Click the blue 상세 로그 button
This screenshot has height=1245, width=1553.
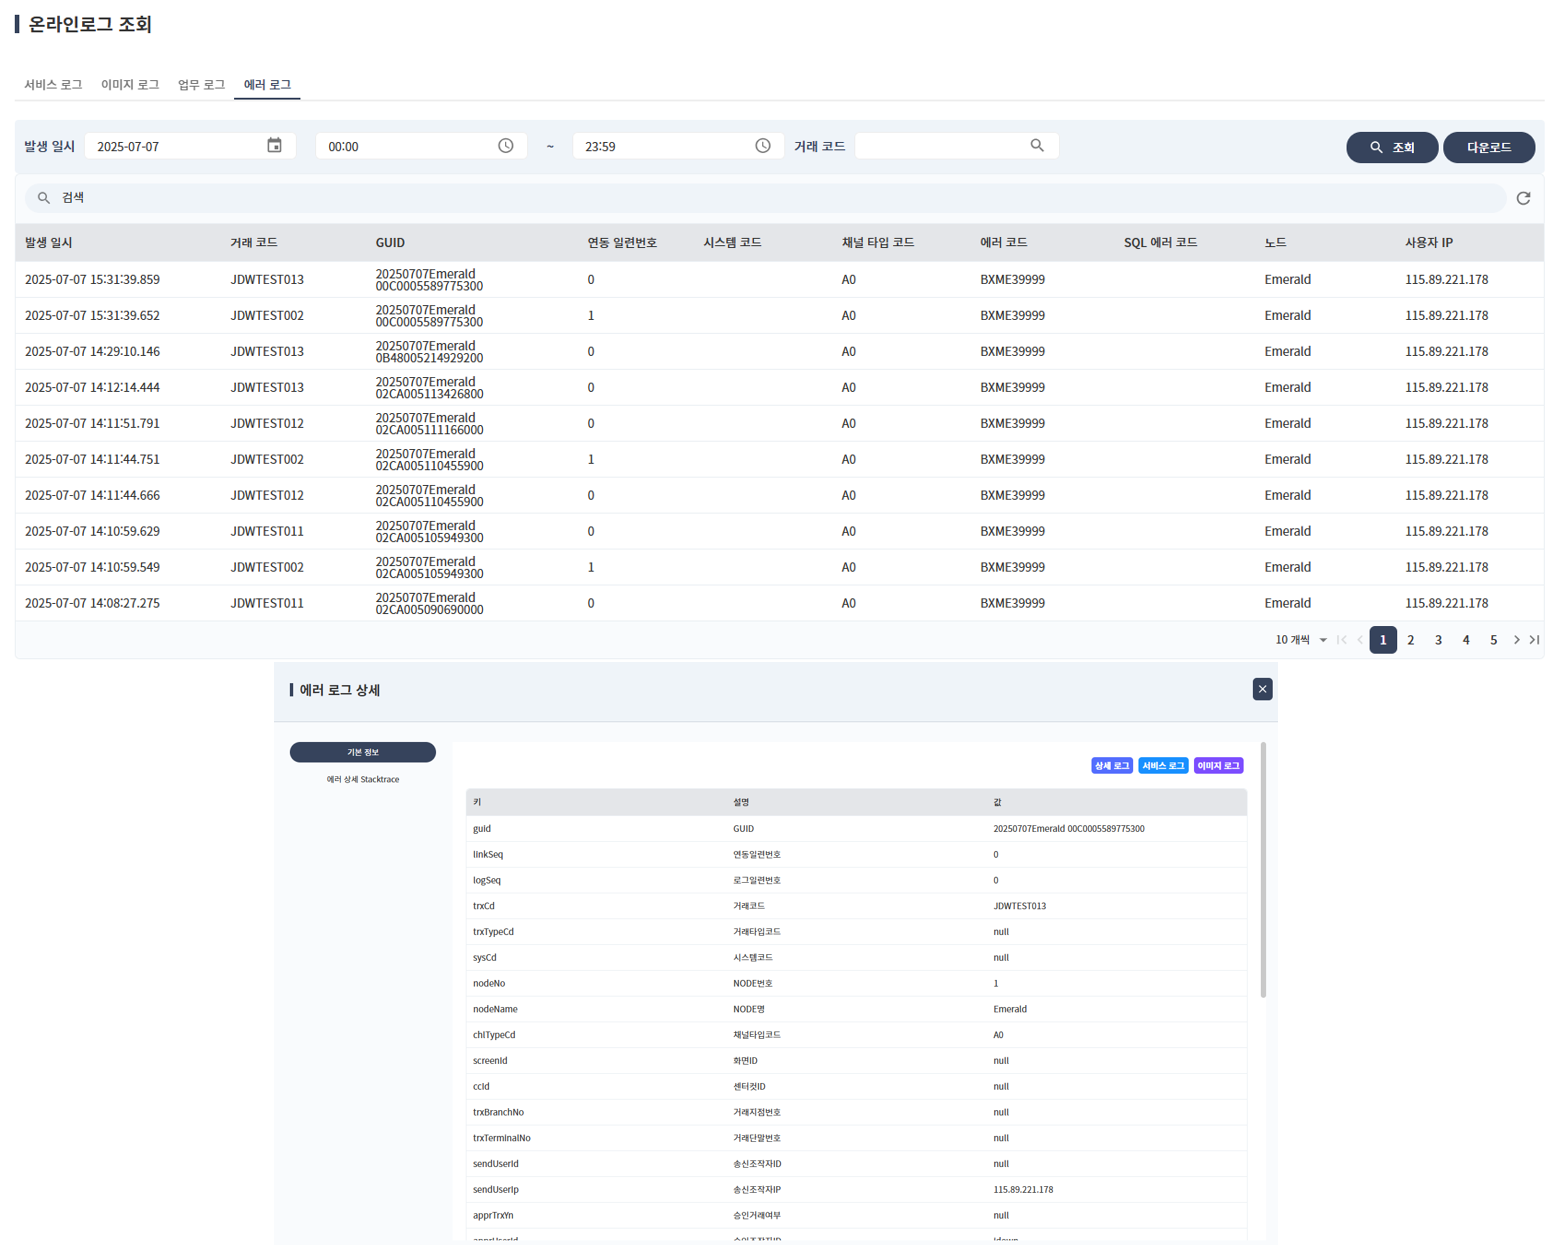coord(1111,766)
